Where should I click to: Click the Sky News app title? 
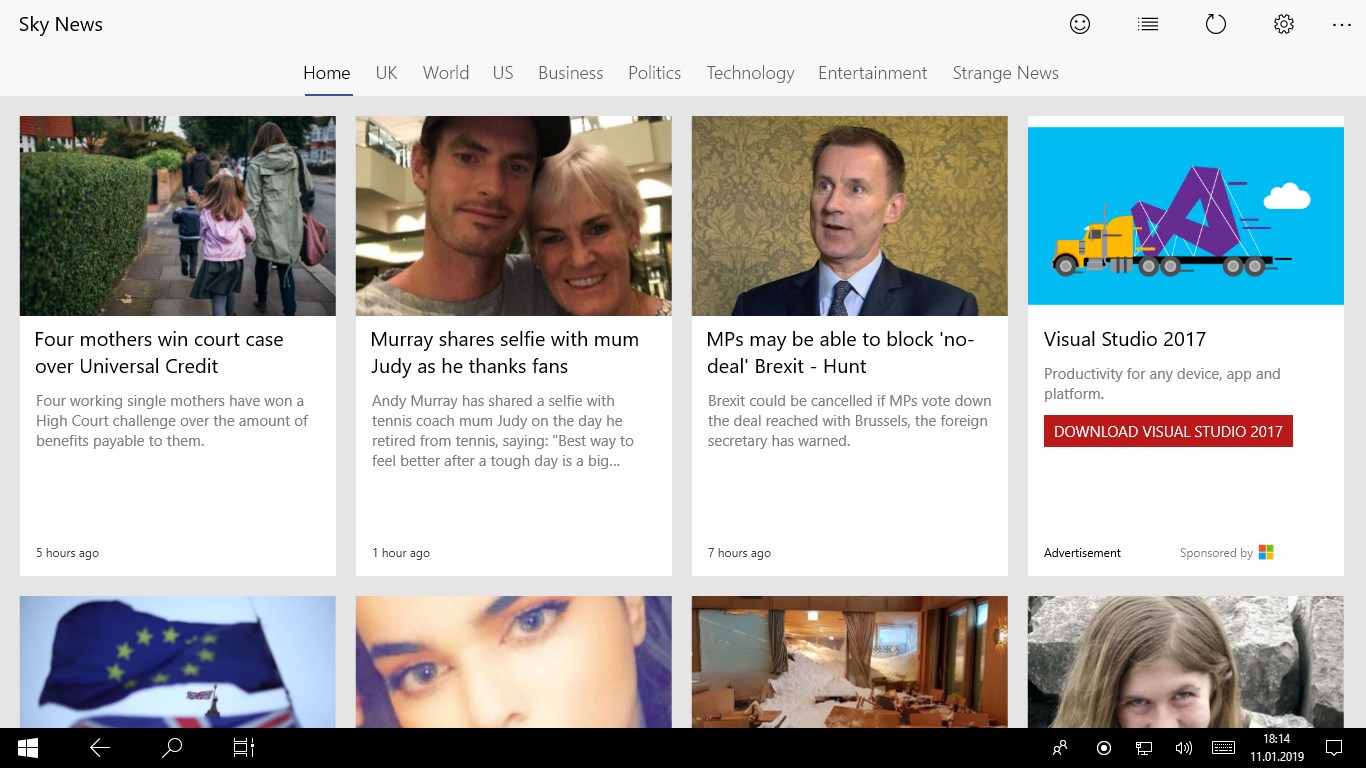tap(61, 24)
